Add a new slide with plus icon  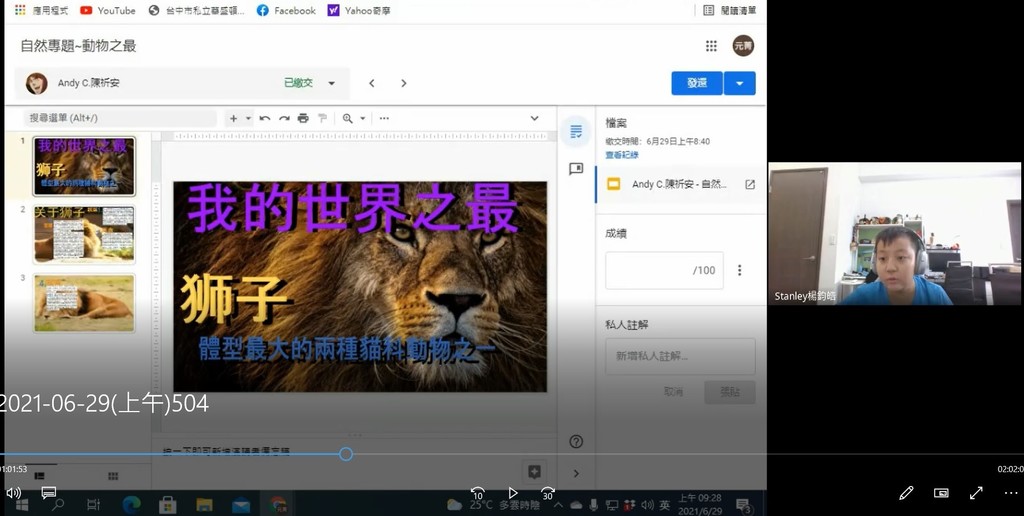click(233, 118)
